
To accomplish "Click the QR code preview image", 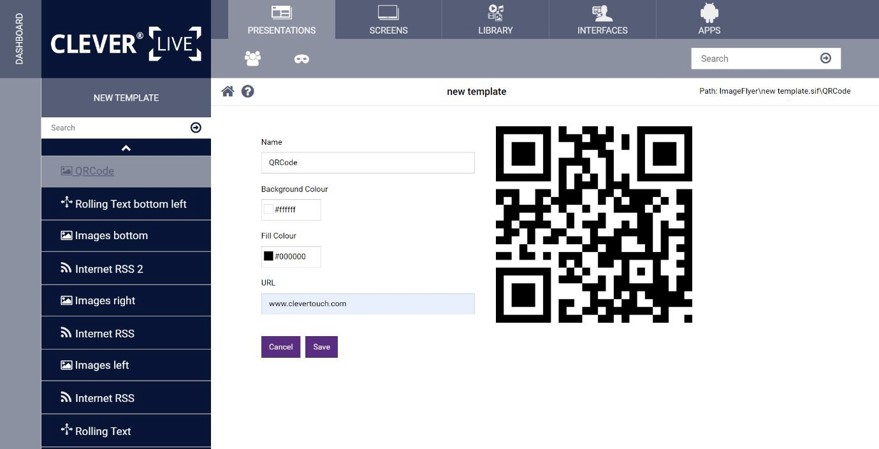I will [594, 224].
